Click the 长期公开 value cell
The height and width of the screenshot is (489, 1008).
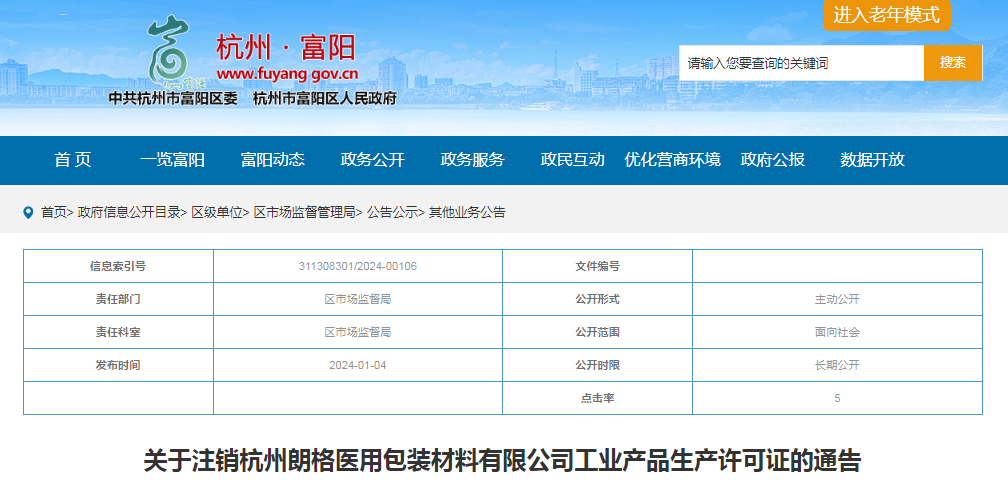[837, 366]
